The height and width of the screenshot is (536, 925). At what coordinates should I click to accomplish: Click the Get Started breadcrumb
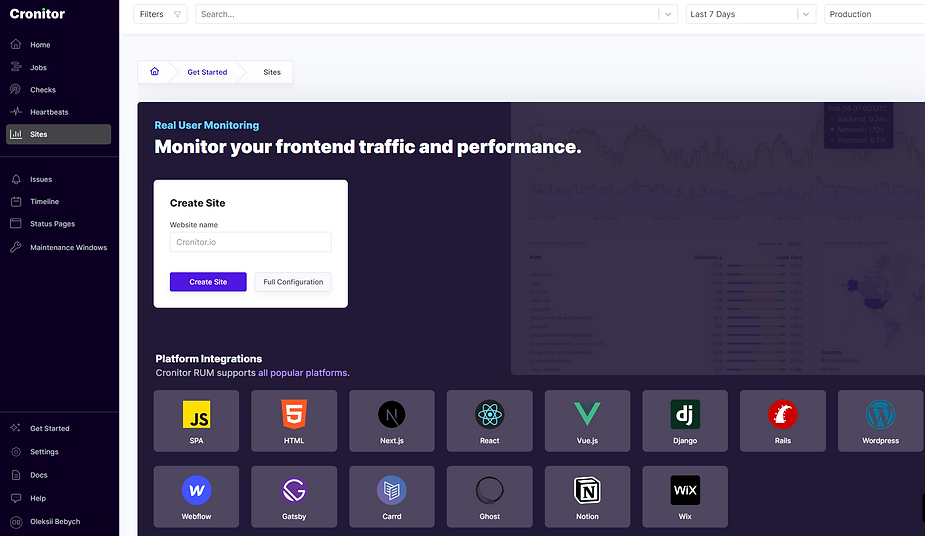coord(207,72)
